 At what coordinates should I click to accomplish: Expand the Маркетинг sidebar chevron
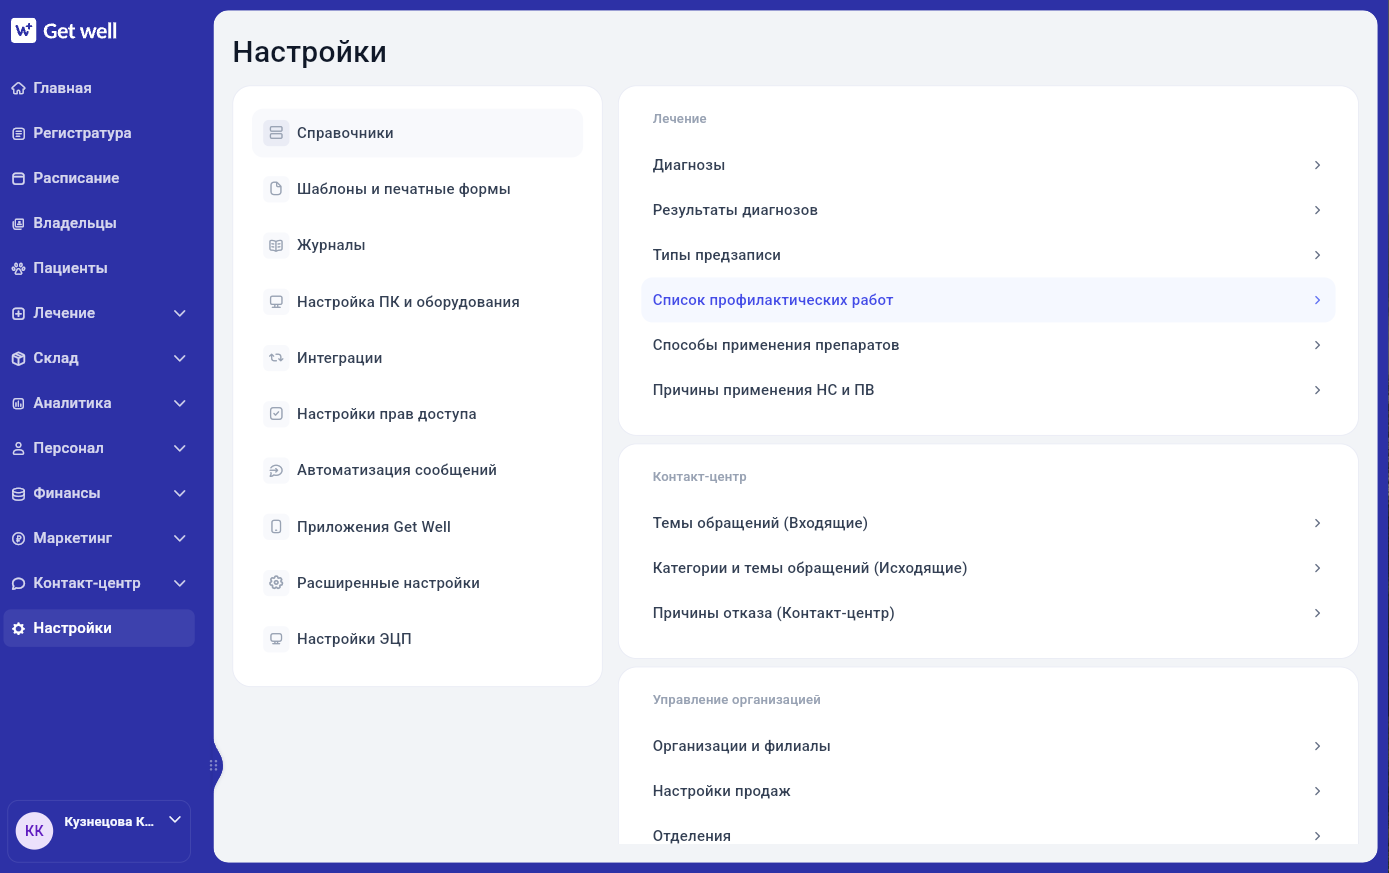180,538
